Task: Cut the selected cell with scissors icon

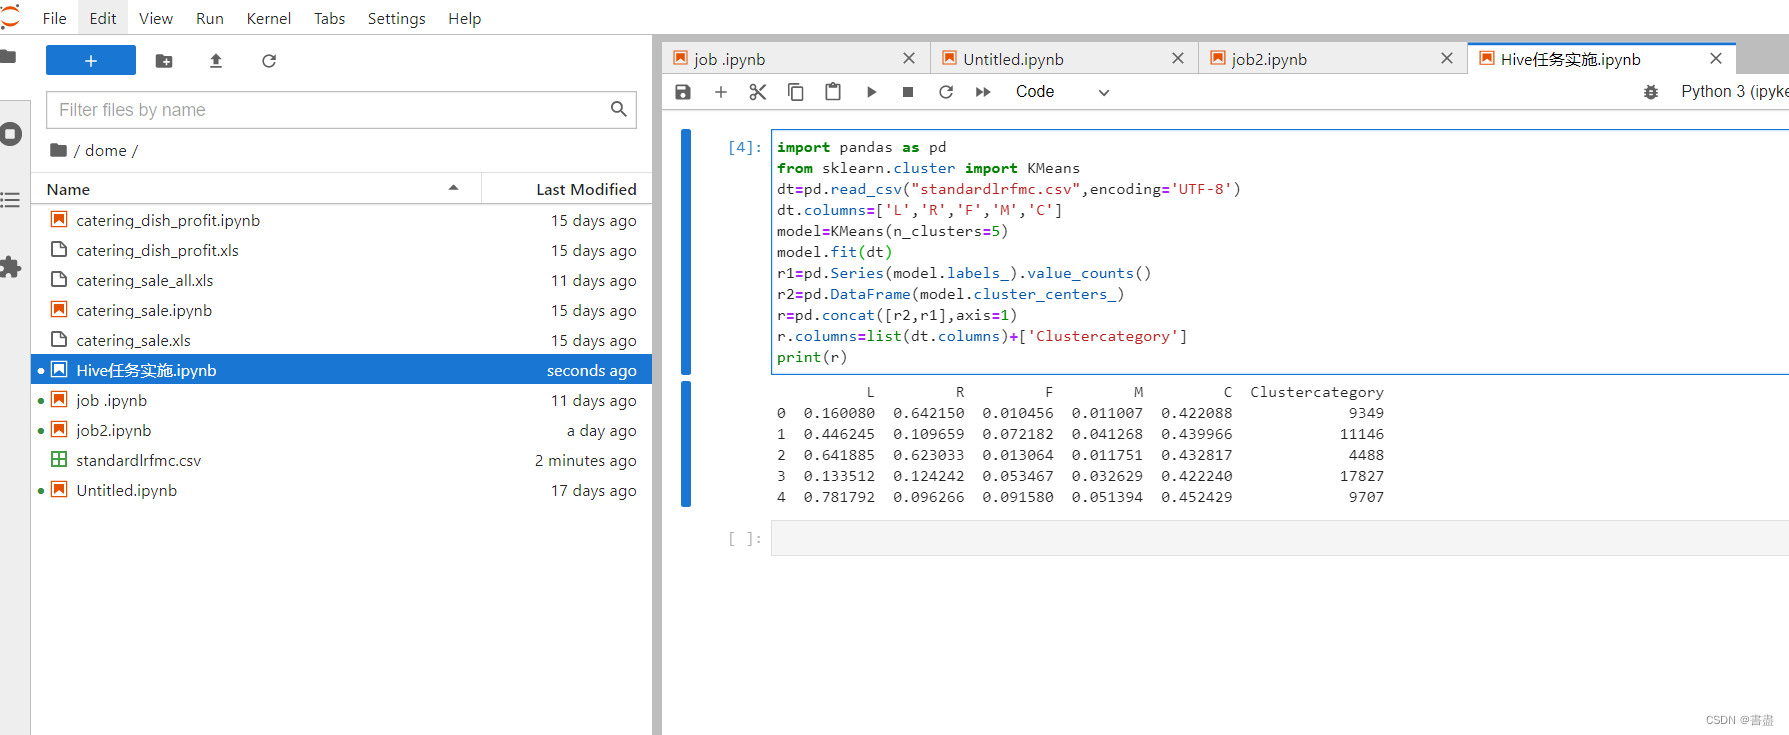Action: click(x=758, y=92)
